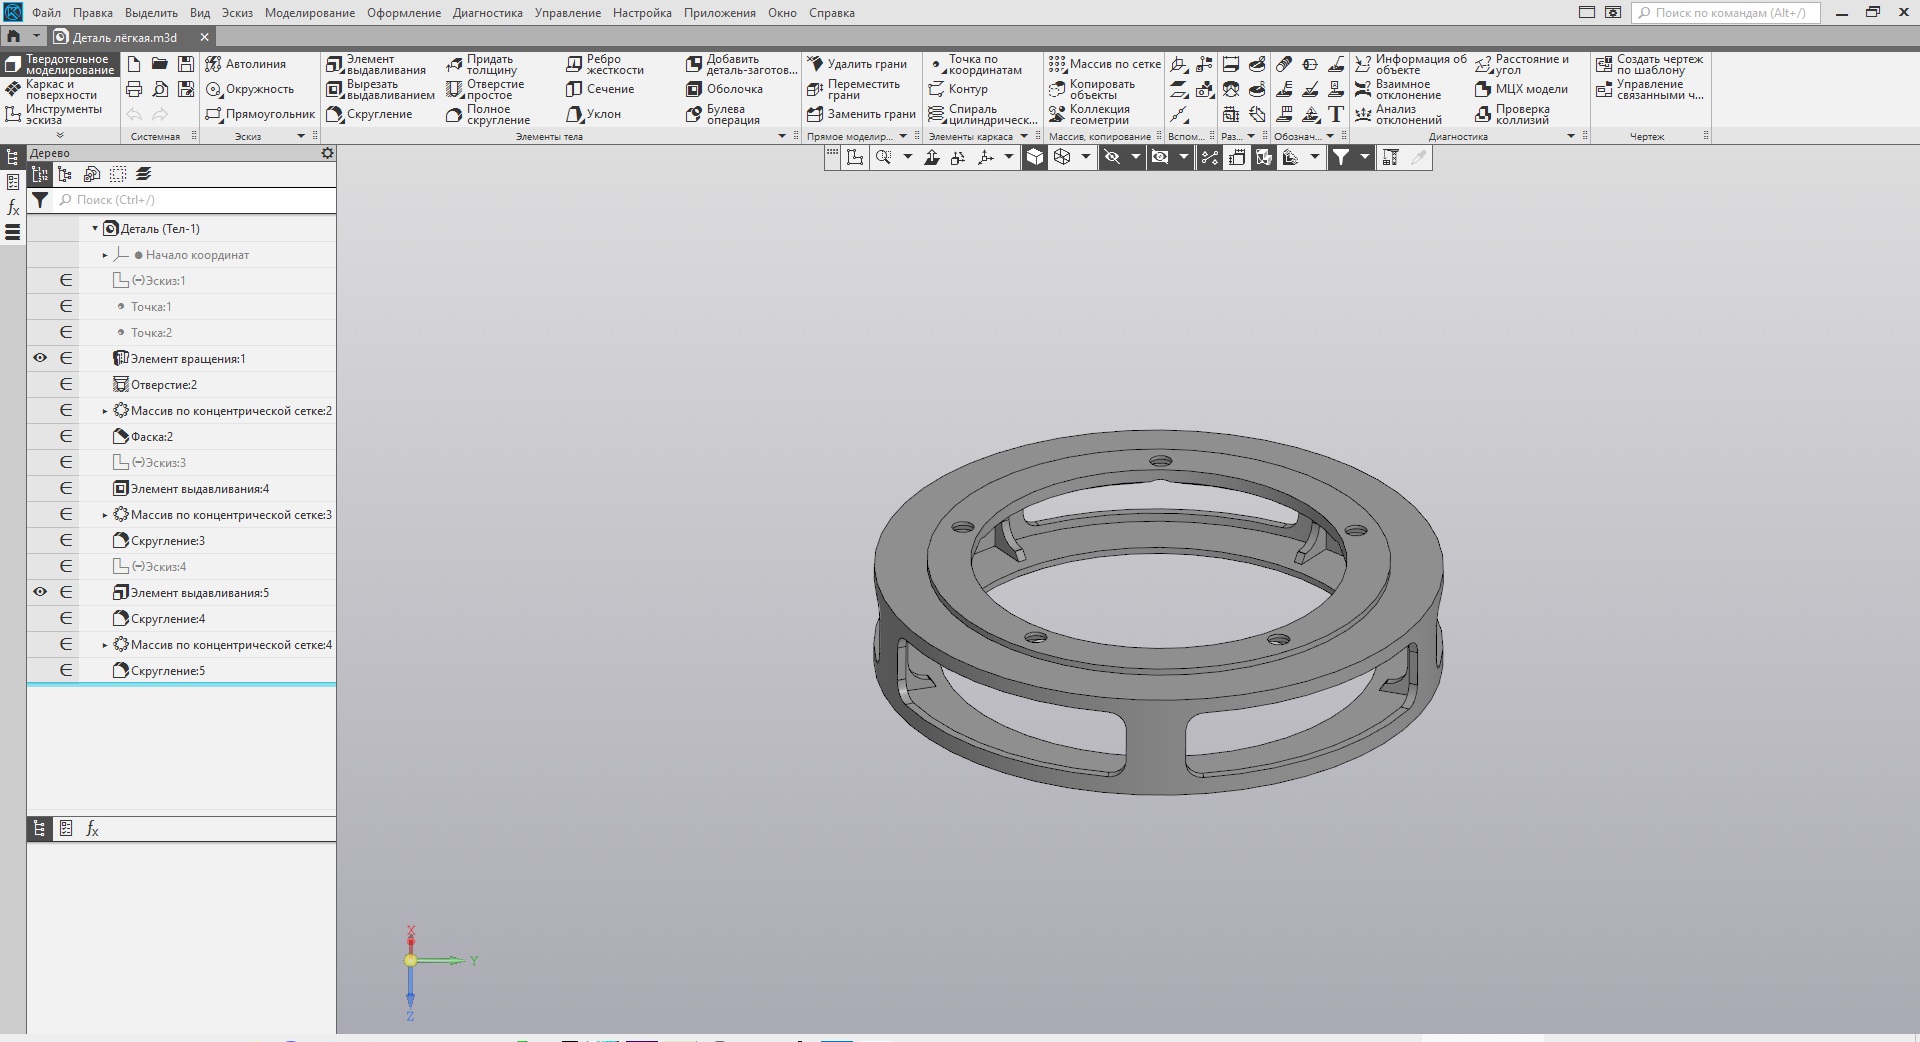1920x1042 pixels.
Task: Activate Вырезать выдавливанием cut tool
Action: click(381, 89)
